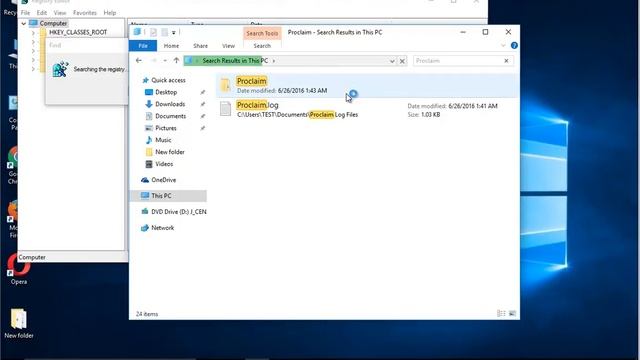Switch to the Home ribbon tab

[x=171, y=46]
